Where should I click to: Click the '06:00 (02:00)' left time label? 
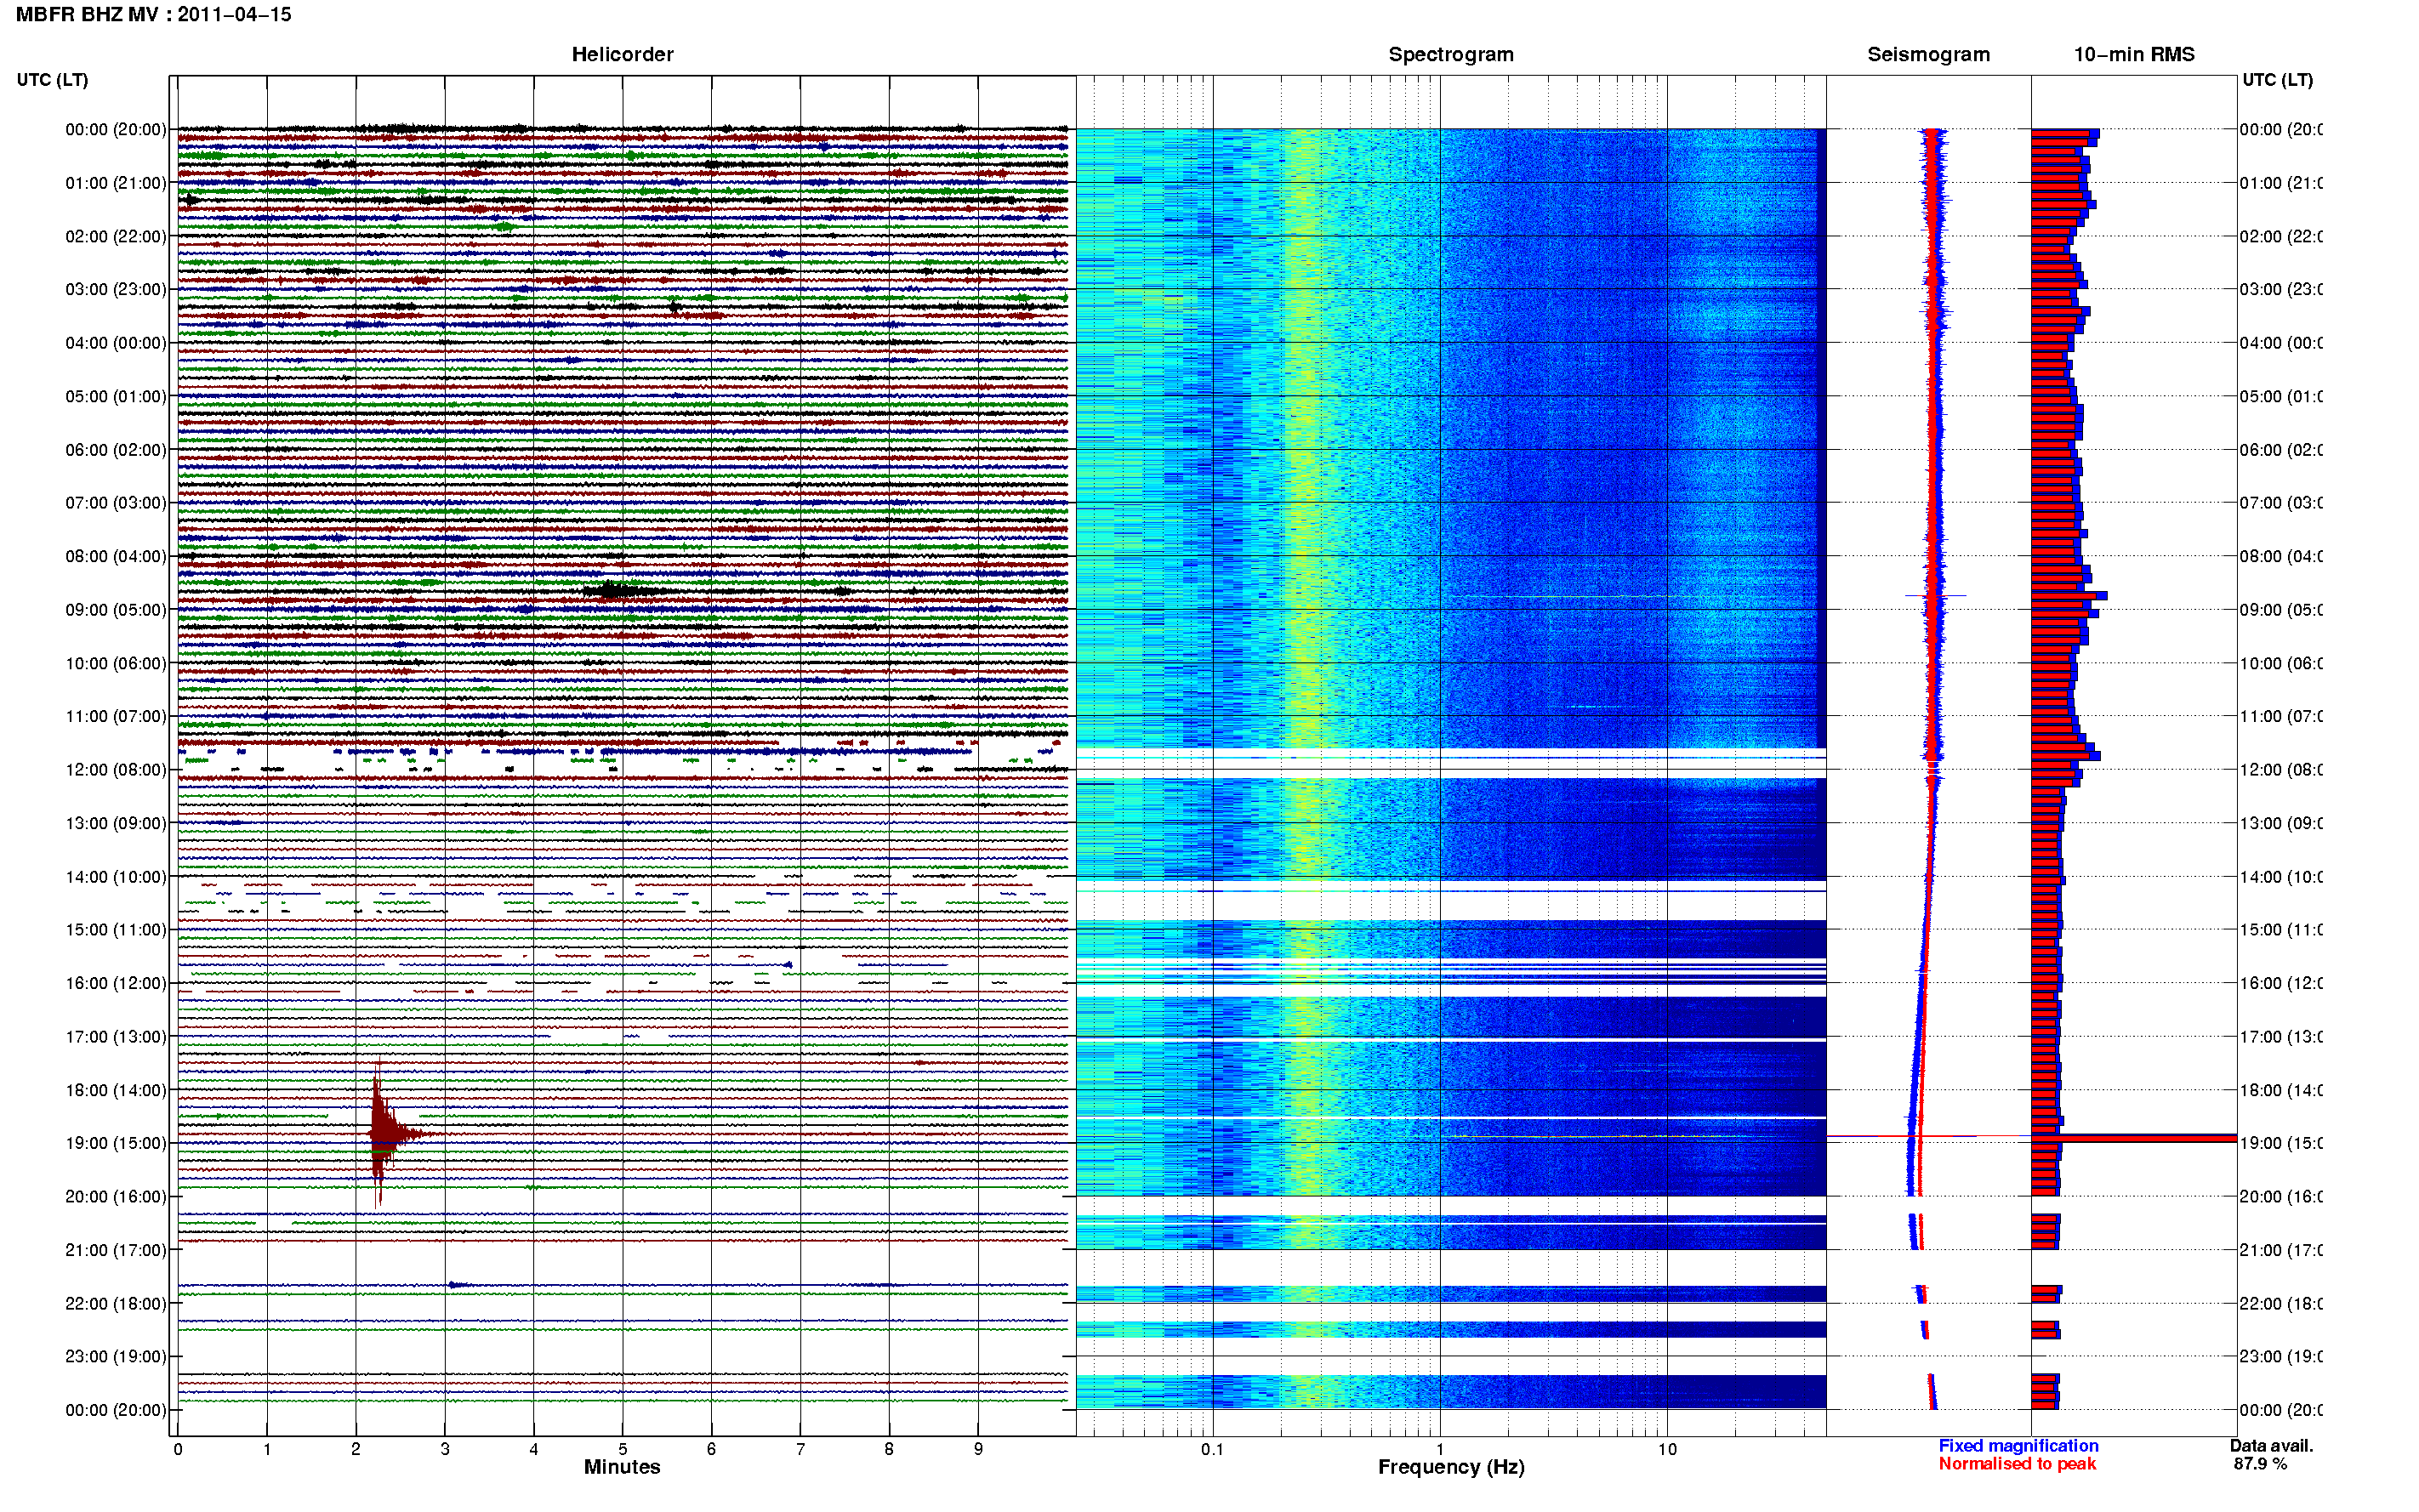(x=115, y=450)
